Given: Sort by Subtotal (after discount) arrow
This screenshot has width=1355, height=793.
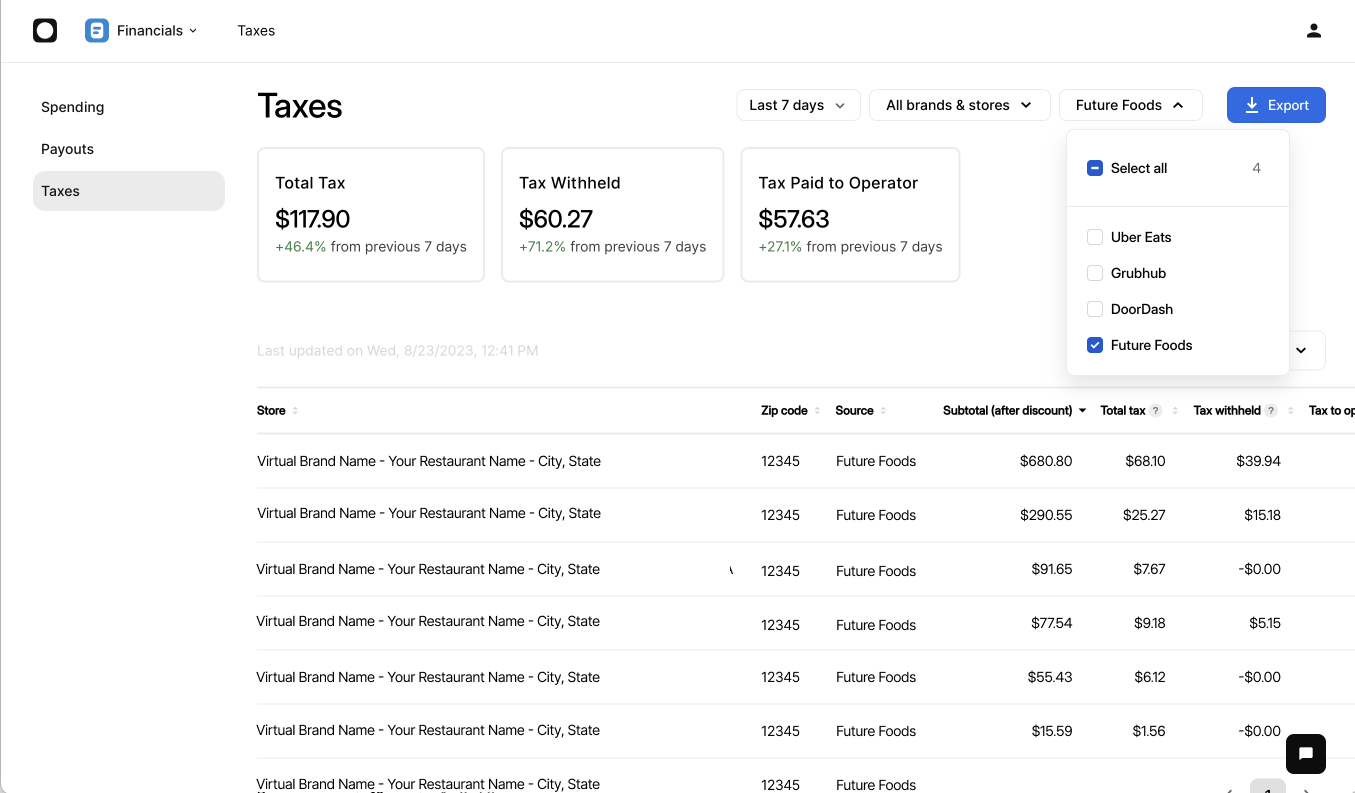Looking at the screenshot, I should click(1082, 411).
